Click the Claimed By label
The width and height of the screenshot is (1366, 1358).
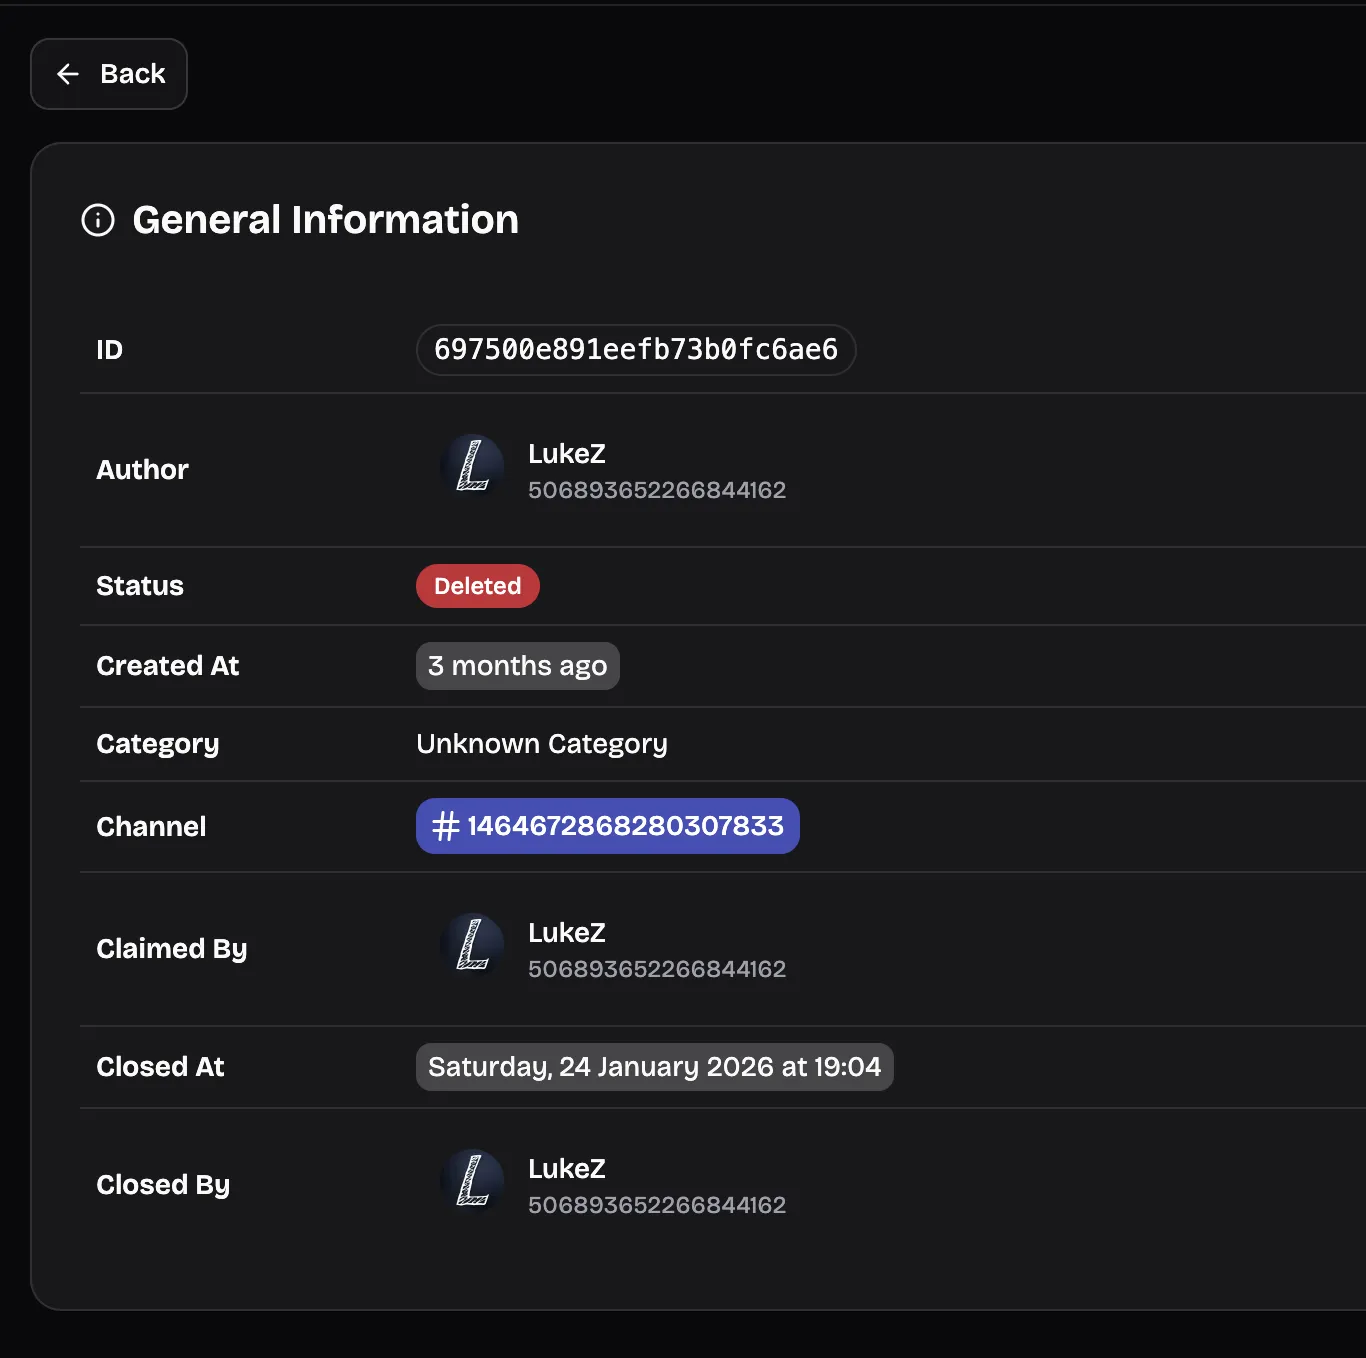[x=172, y=949]
